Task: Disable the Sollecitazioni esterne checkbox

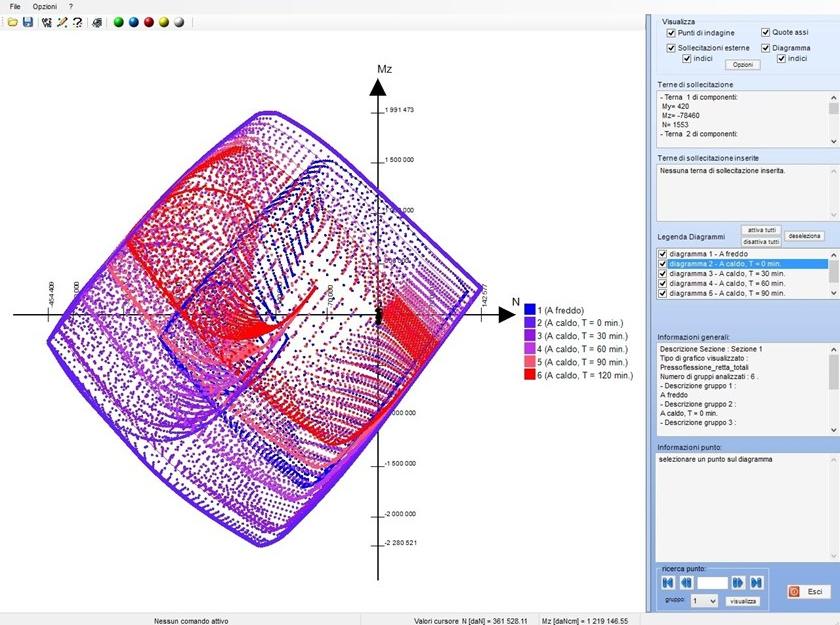Action: tap(672, 47)
